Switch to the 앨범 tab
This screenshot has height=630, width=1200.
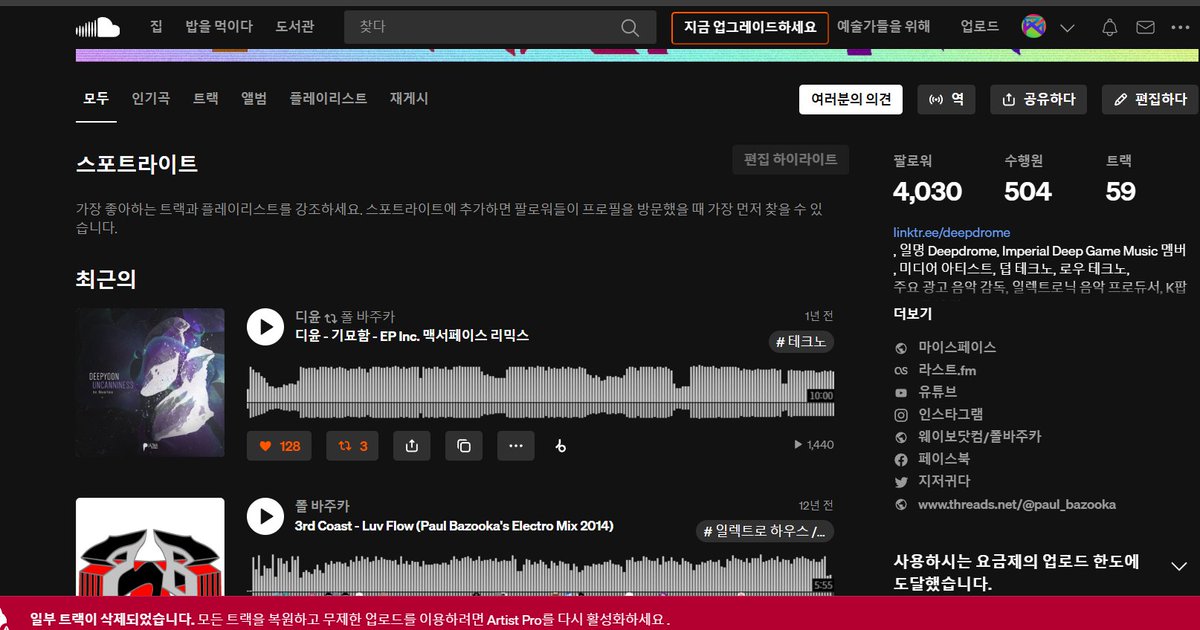pyautogui.click(x=254, y=98)
